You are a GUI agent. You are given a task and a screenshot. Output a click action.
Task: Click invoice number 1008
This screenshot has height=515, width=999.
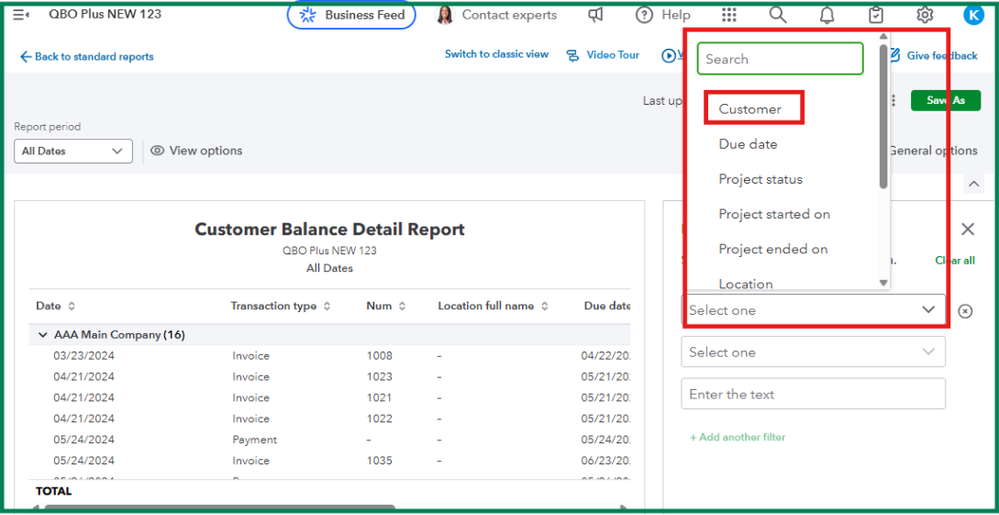pyautogui.click(x=380, y=356)
